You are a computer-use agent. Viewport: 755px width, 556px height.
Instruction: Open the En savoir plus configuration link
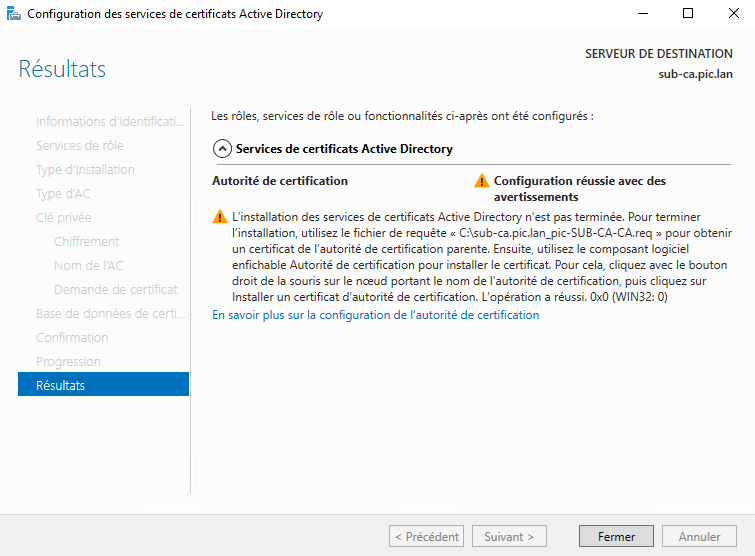(376, 315)
